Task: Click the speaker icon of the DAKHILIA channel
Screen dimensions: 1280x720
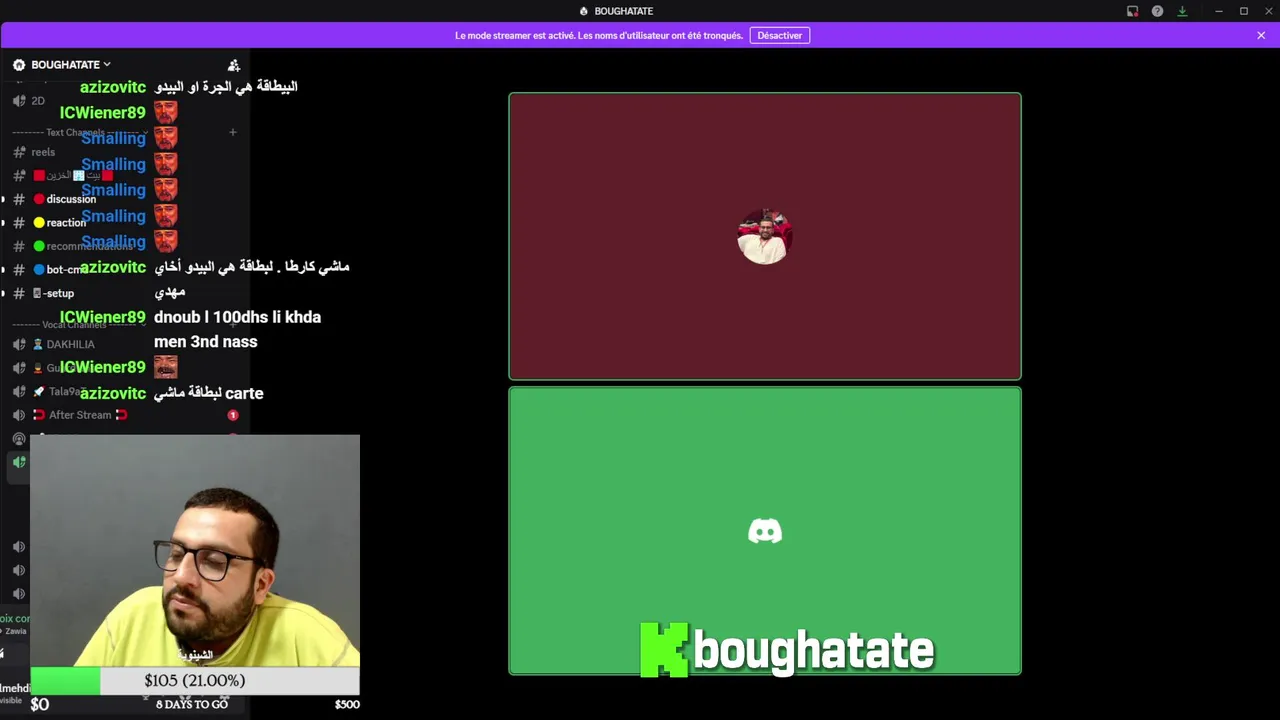Action: click(x=19, y=344)
